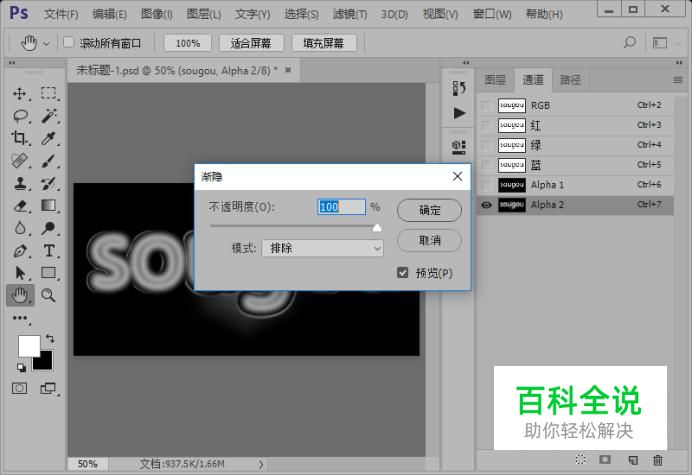The image size is (692, 475).
Task: Close the Fade dialog
Action: 457,177
